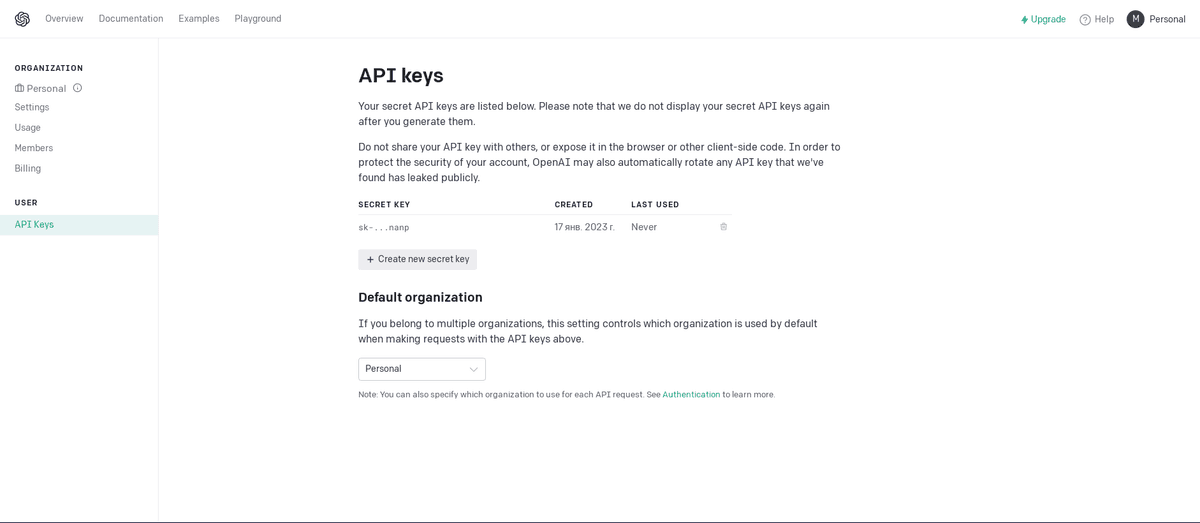Open the Billing section
This screenshot has width=1200, height=523.
[28, 169]
